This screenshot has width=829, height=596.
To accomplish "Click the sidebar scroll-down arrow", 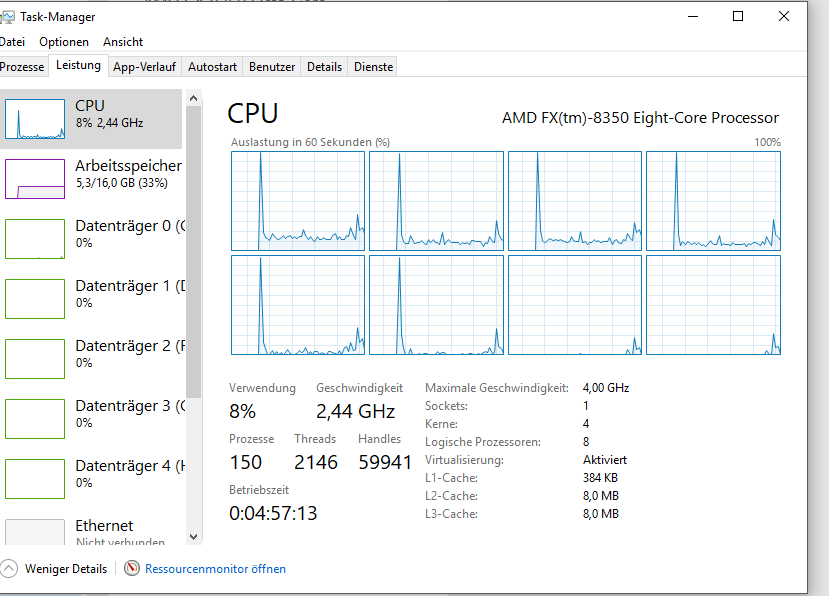I will click(193, 537).
